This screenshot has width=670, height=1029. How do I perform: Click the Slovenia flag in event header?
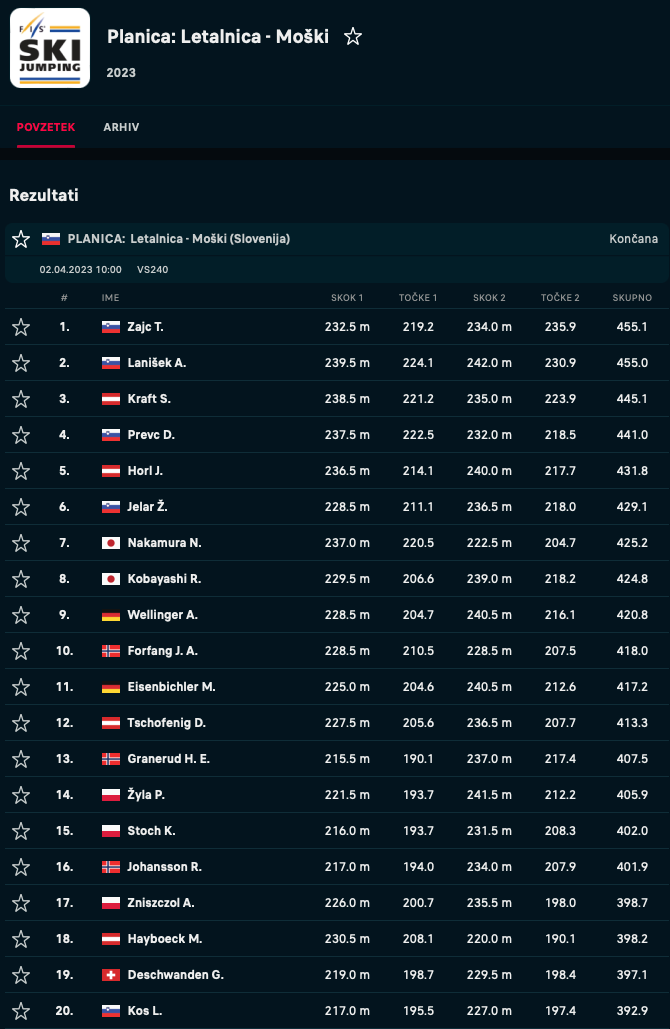click(51, 239)
